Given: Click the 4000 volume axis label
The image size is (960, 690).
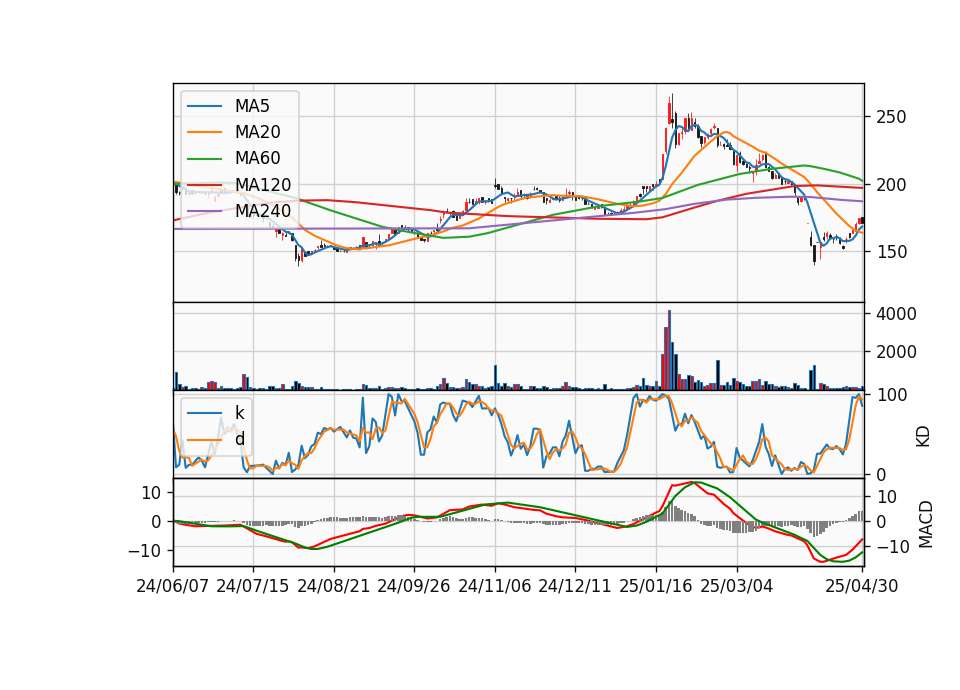Looking at the screenshot, I should [896, 314].
